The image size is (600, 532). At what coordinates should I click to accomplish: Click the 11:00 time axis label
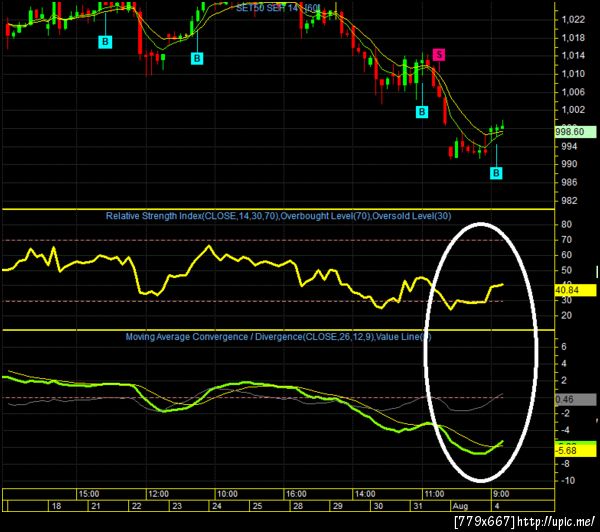click(x=434, y=494)
